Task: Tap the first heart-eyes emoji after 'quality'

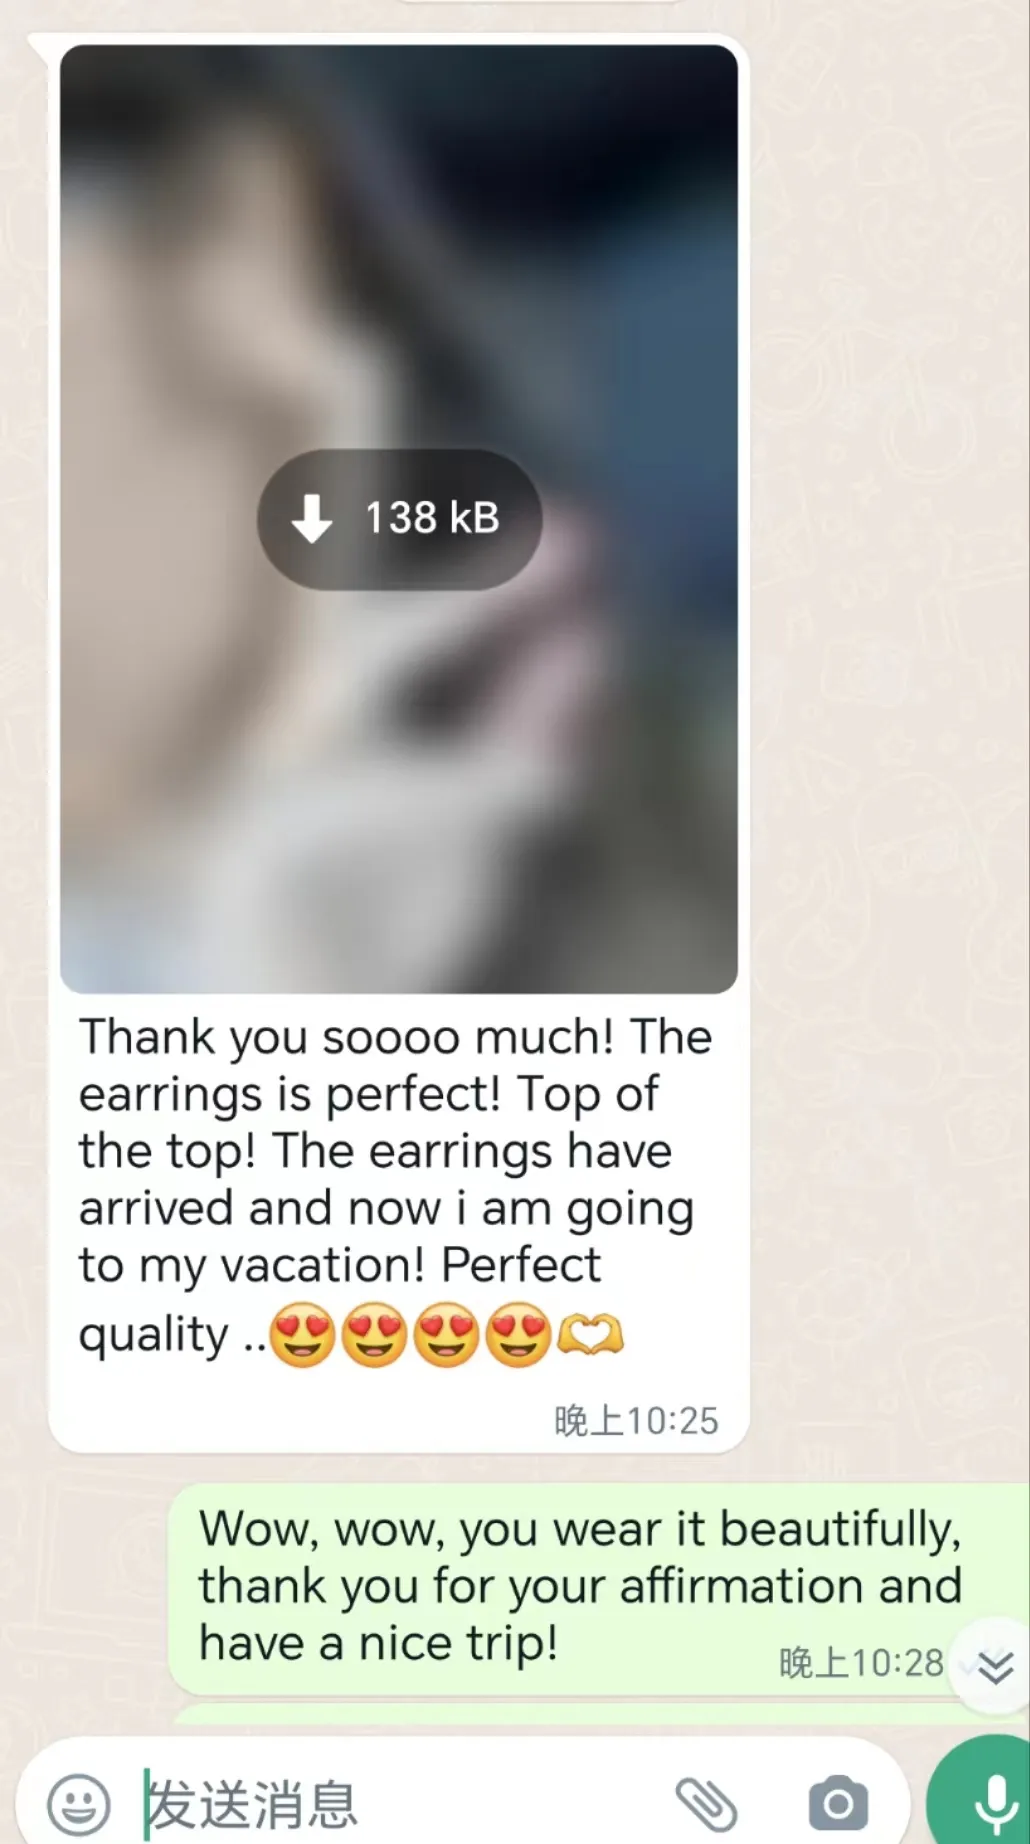Action: [x=302, y=1335]
